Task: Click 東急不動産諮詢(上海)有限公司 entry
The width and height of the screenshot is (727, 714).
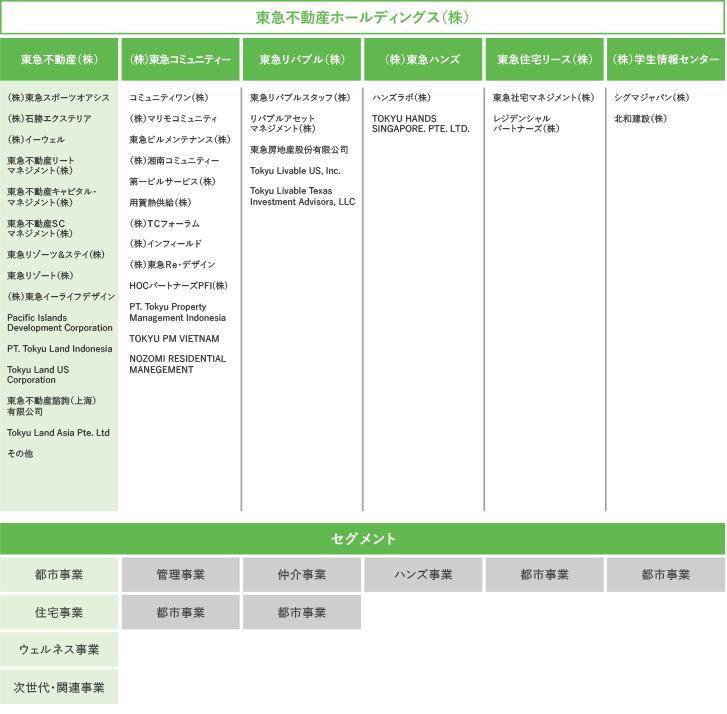Action: pos(51,406)
